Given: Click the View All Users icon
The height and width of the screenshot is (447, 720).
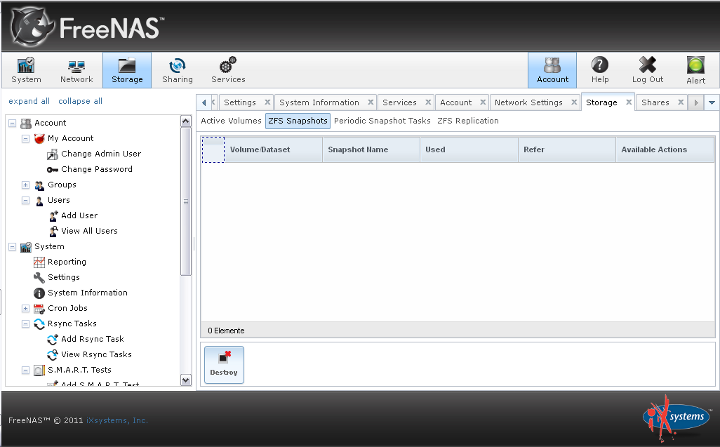Looking at the screenshot, I should [x=53, y=231].
